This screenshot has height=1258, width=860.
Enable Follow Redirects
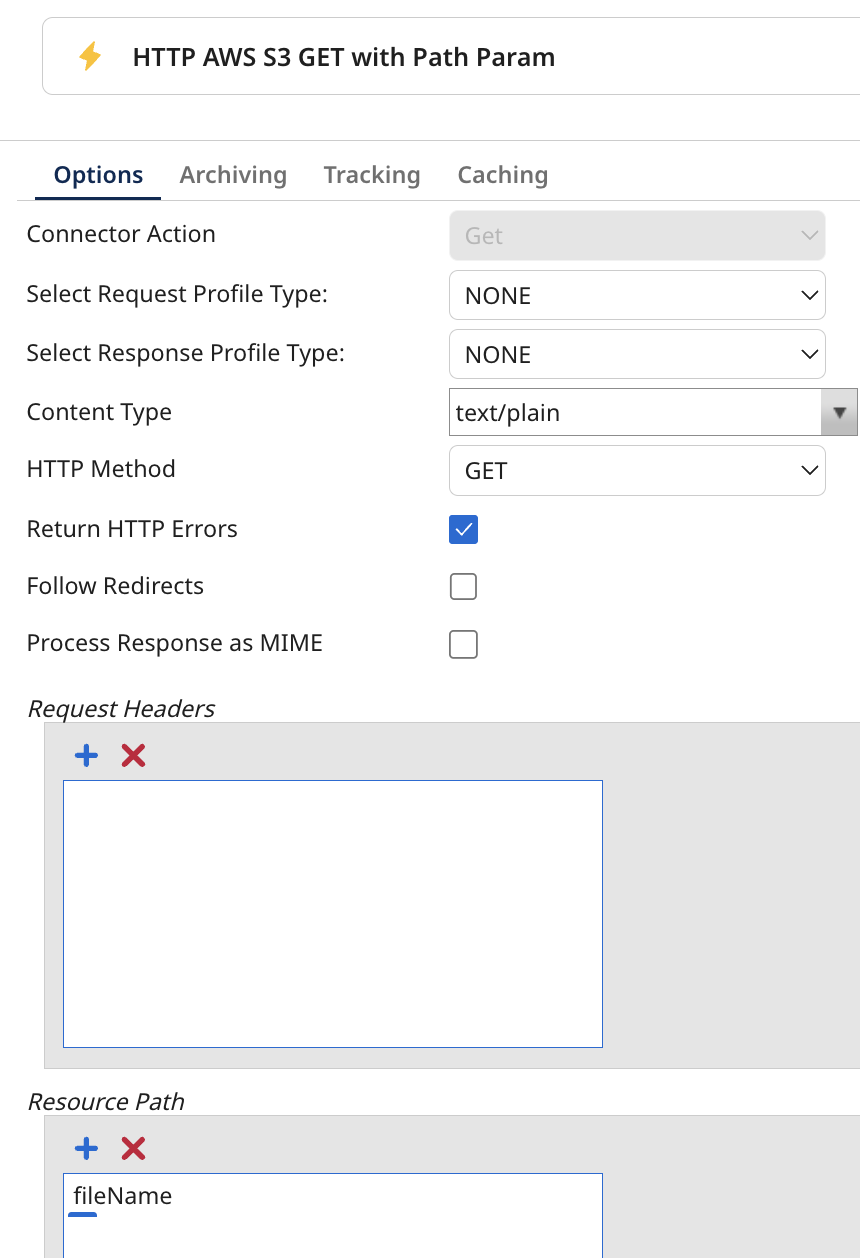[x=463, y=587]
